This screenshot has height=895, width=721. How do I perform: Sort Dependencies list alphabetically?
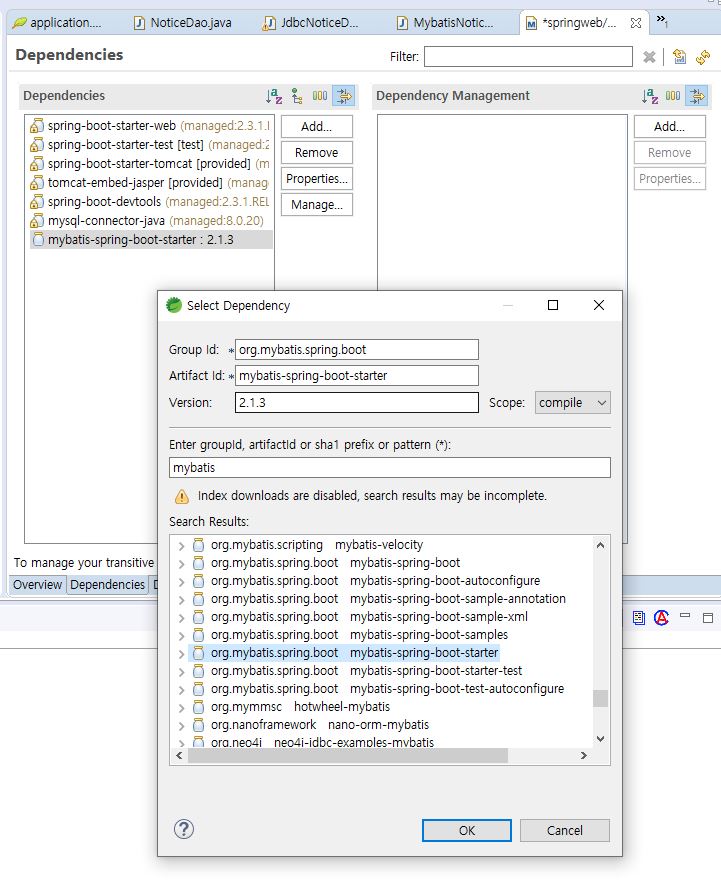[274, 96]
